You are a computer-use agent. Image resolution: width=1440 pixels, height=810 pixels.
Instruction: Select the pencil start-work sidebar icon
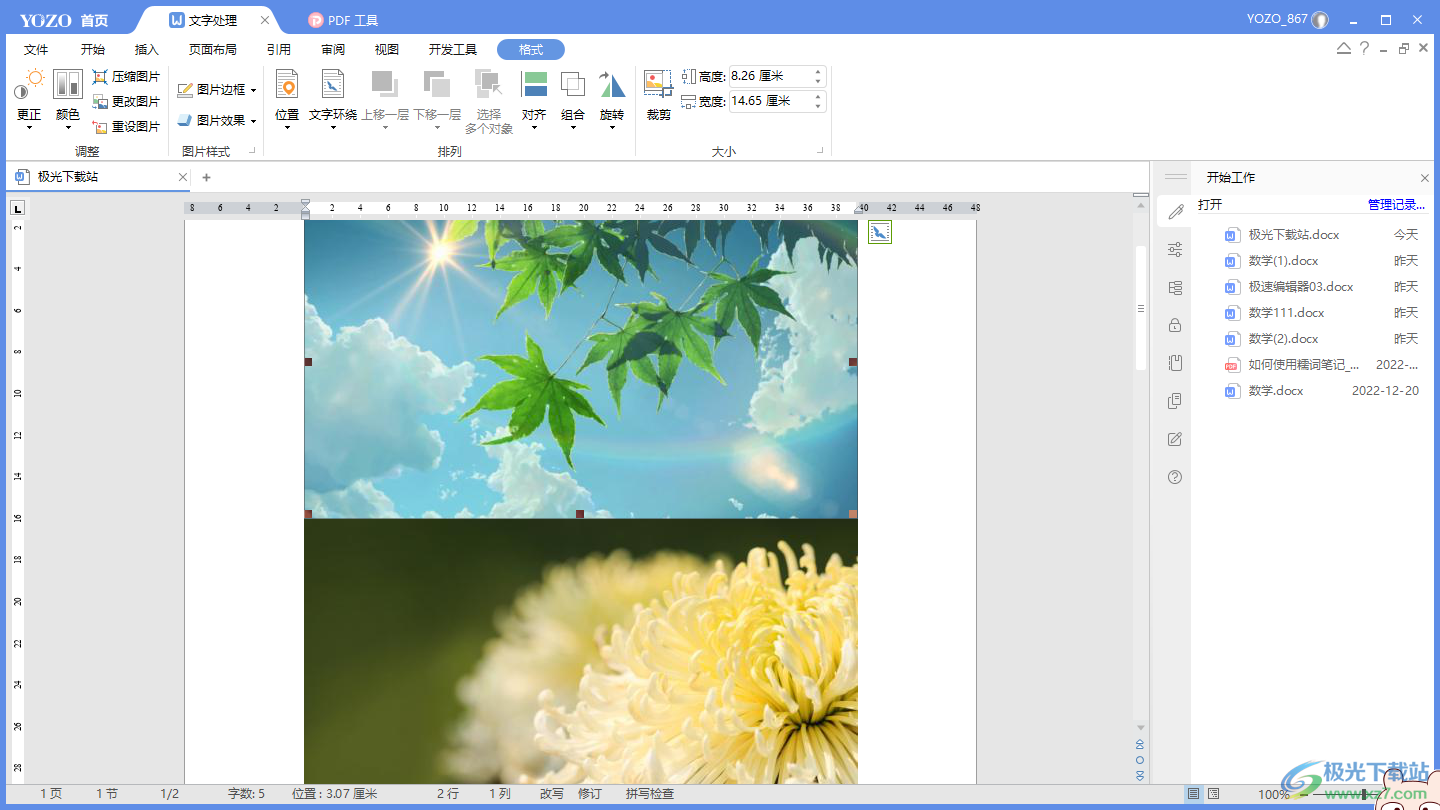[x=1175, y=211]
